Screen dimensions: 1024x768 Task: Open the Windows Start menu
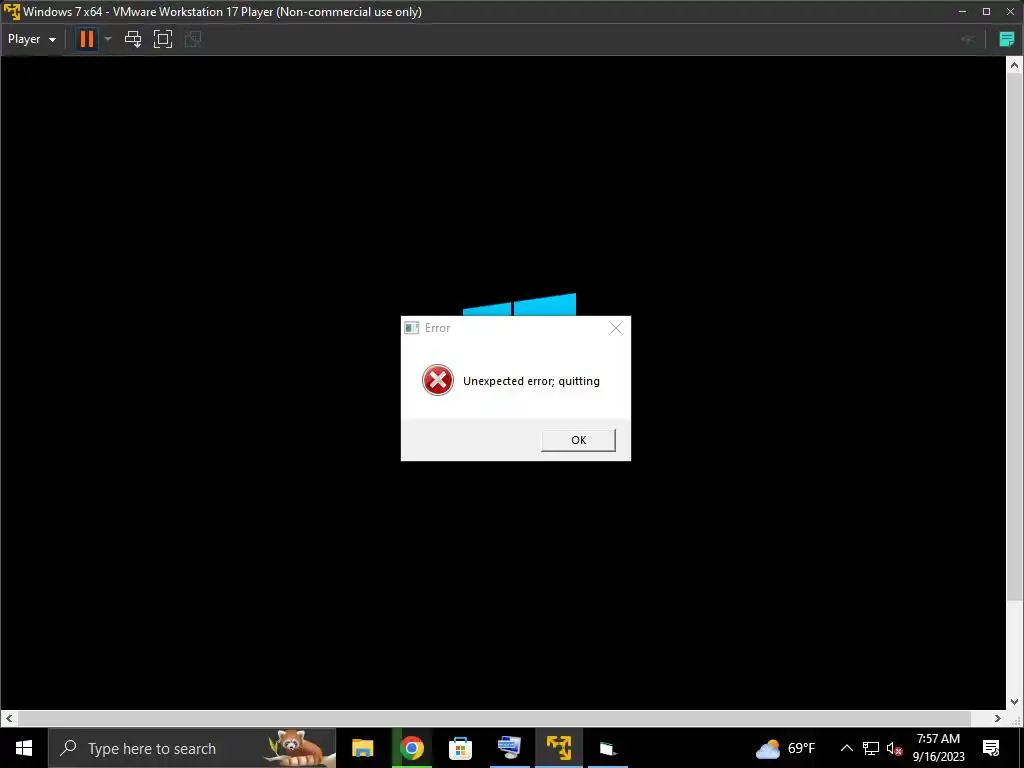click(24, 748)
